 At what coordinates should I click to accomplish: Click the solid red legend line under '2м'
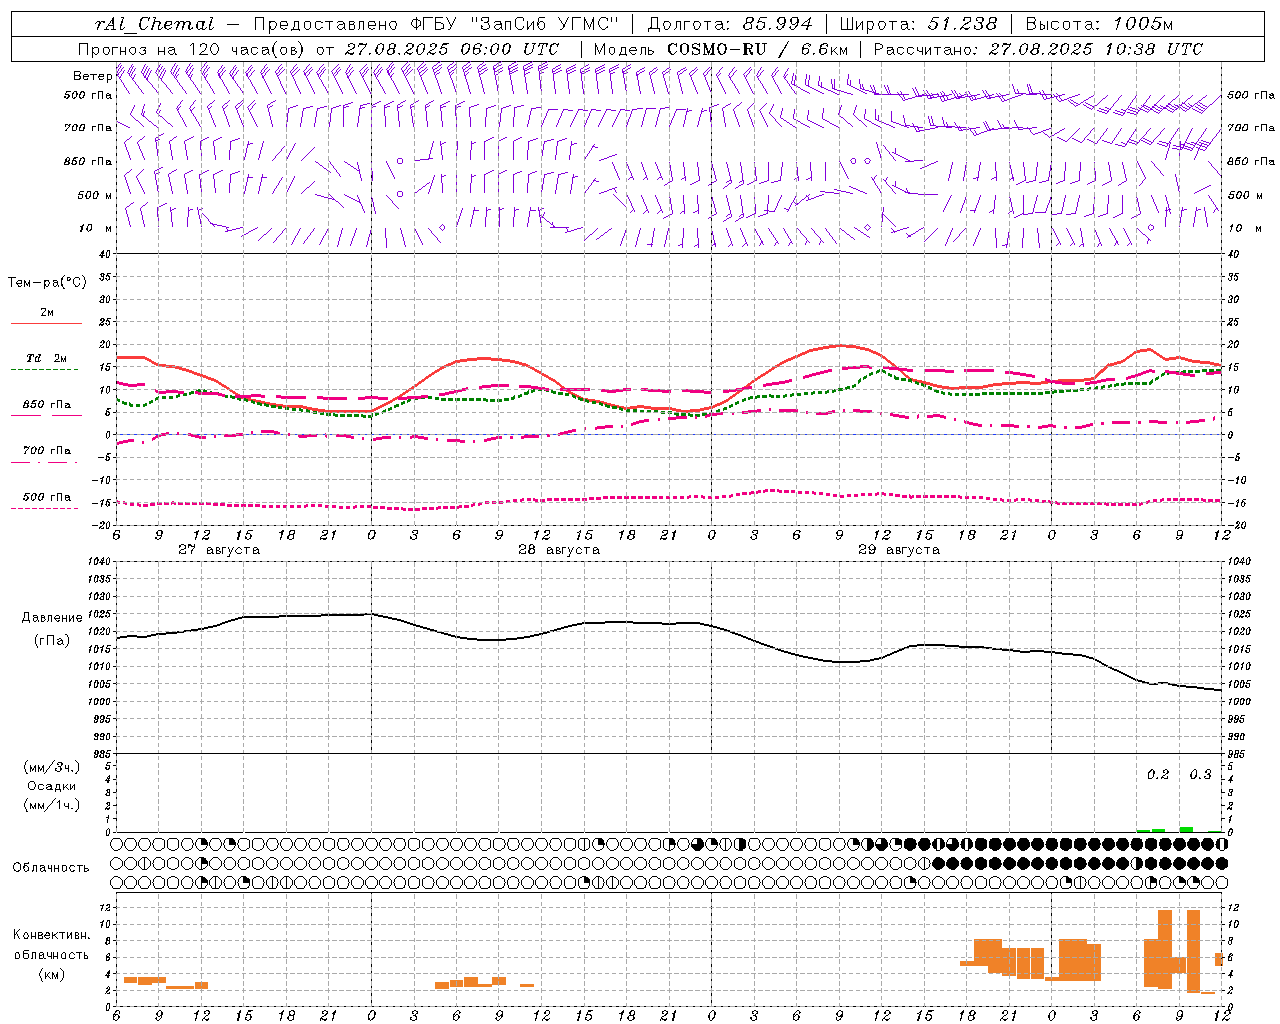point(46,323)
